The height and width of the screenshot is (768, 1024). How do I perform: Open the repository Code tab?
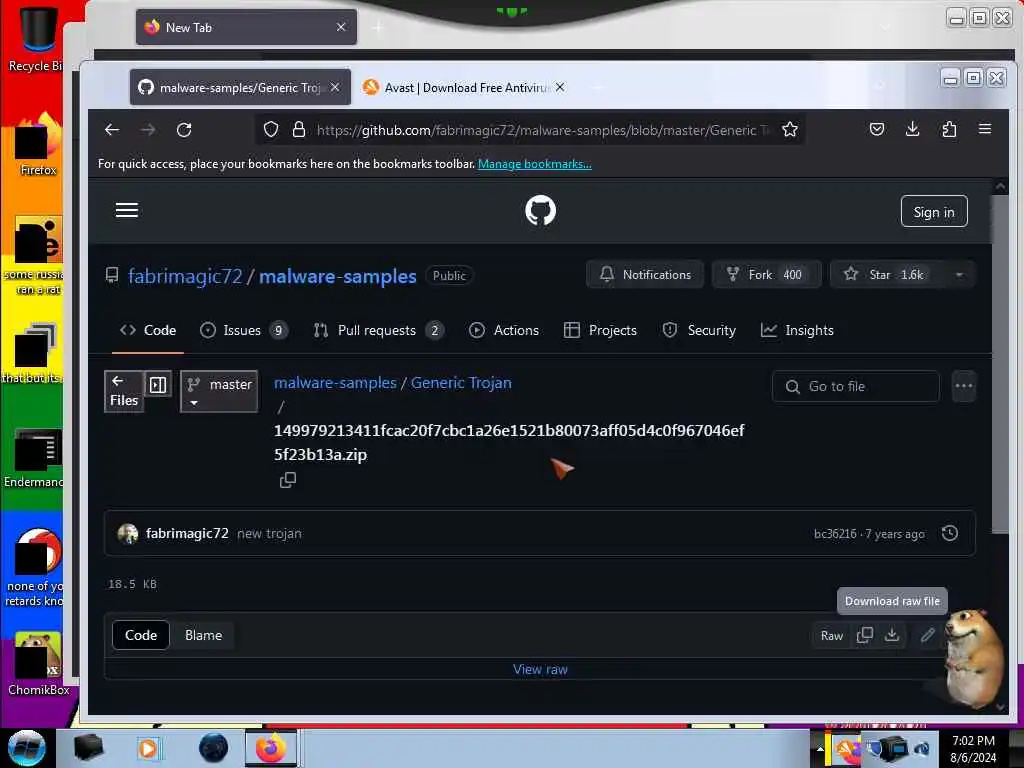148,330
